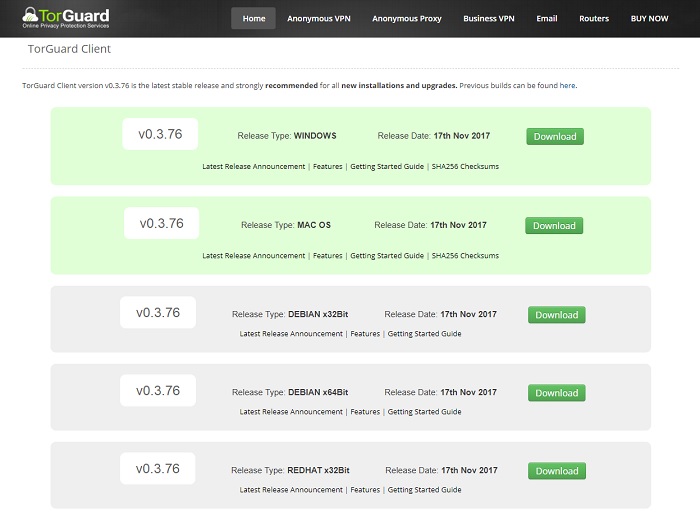This screenshot has width=700, height=517.
Task: Open Features link in REDHAT x32Bit row
Action: [365, 490]
